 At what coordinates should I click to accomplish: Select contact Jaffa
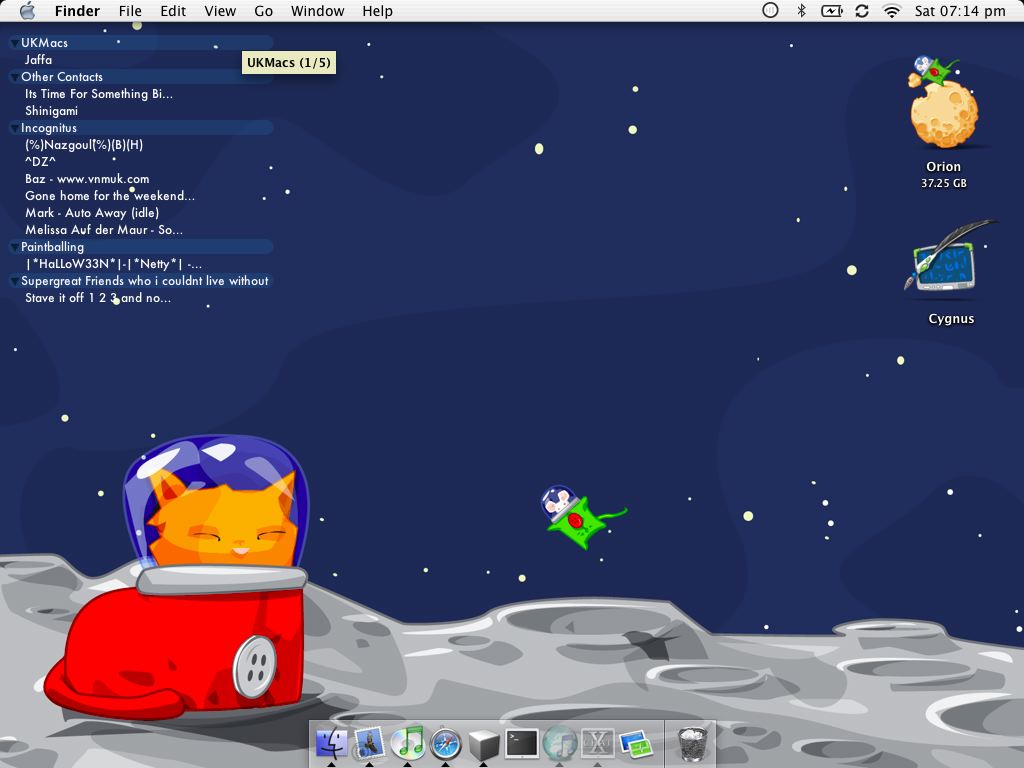pyautogui.click(x=39, y=59)
